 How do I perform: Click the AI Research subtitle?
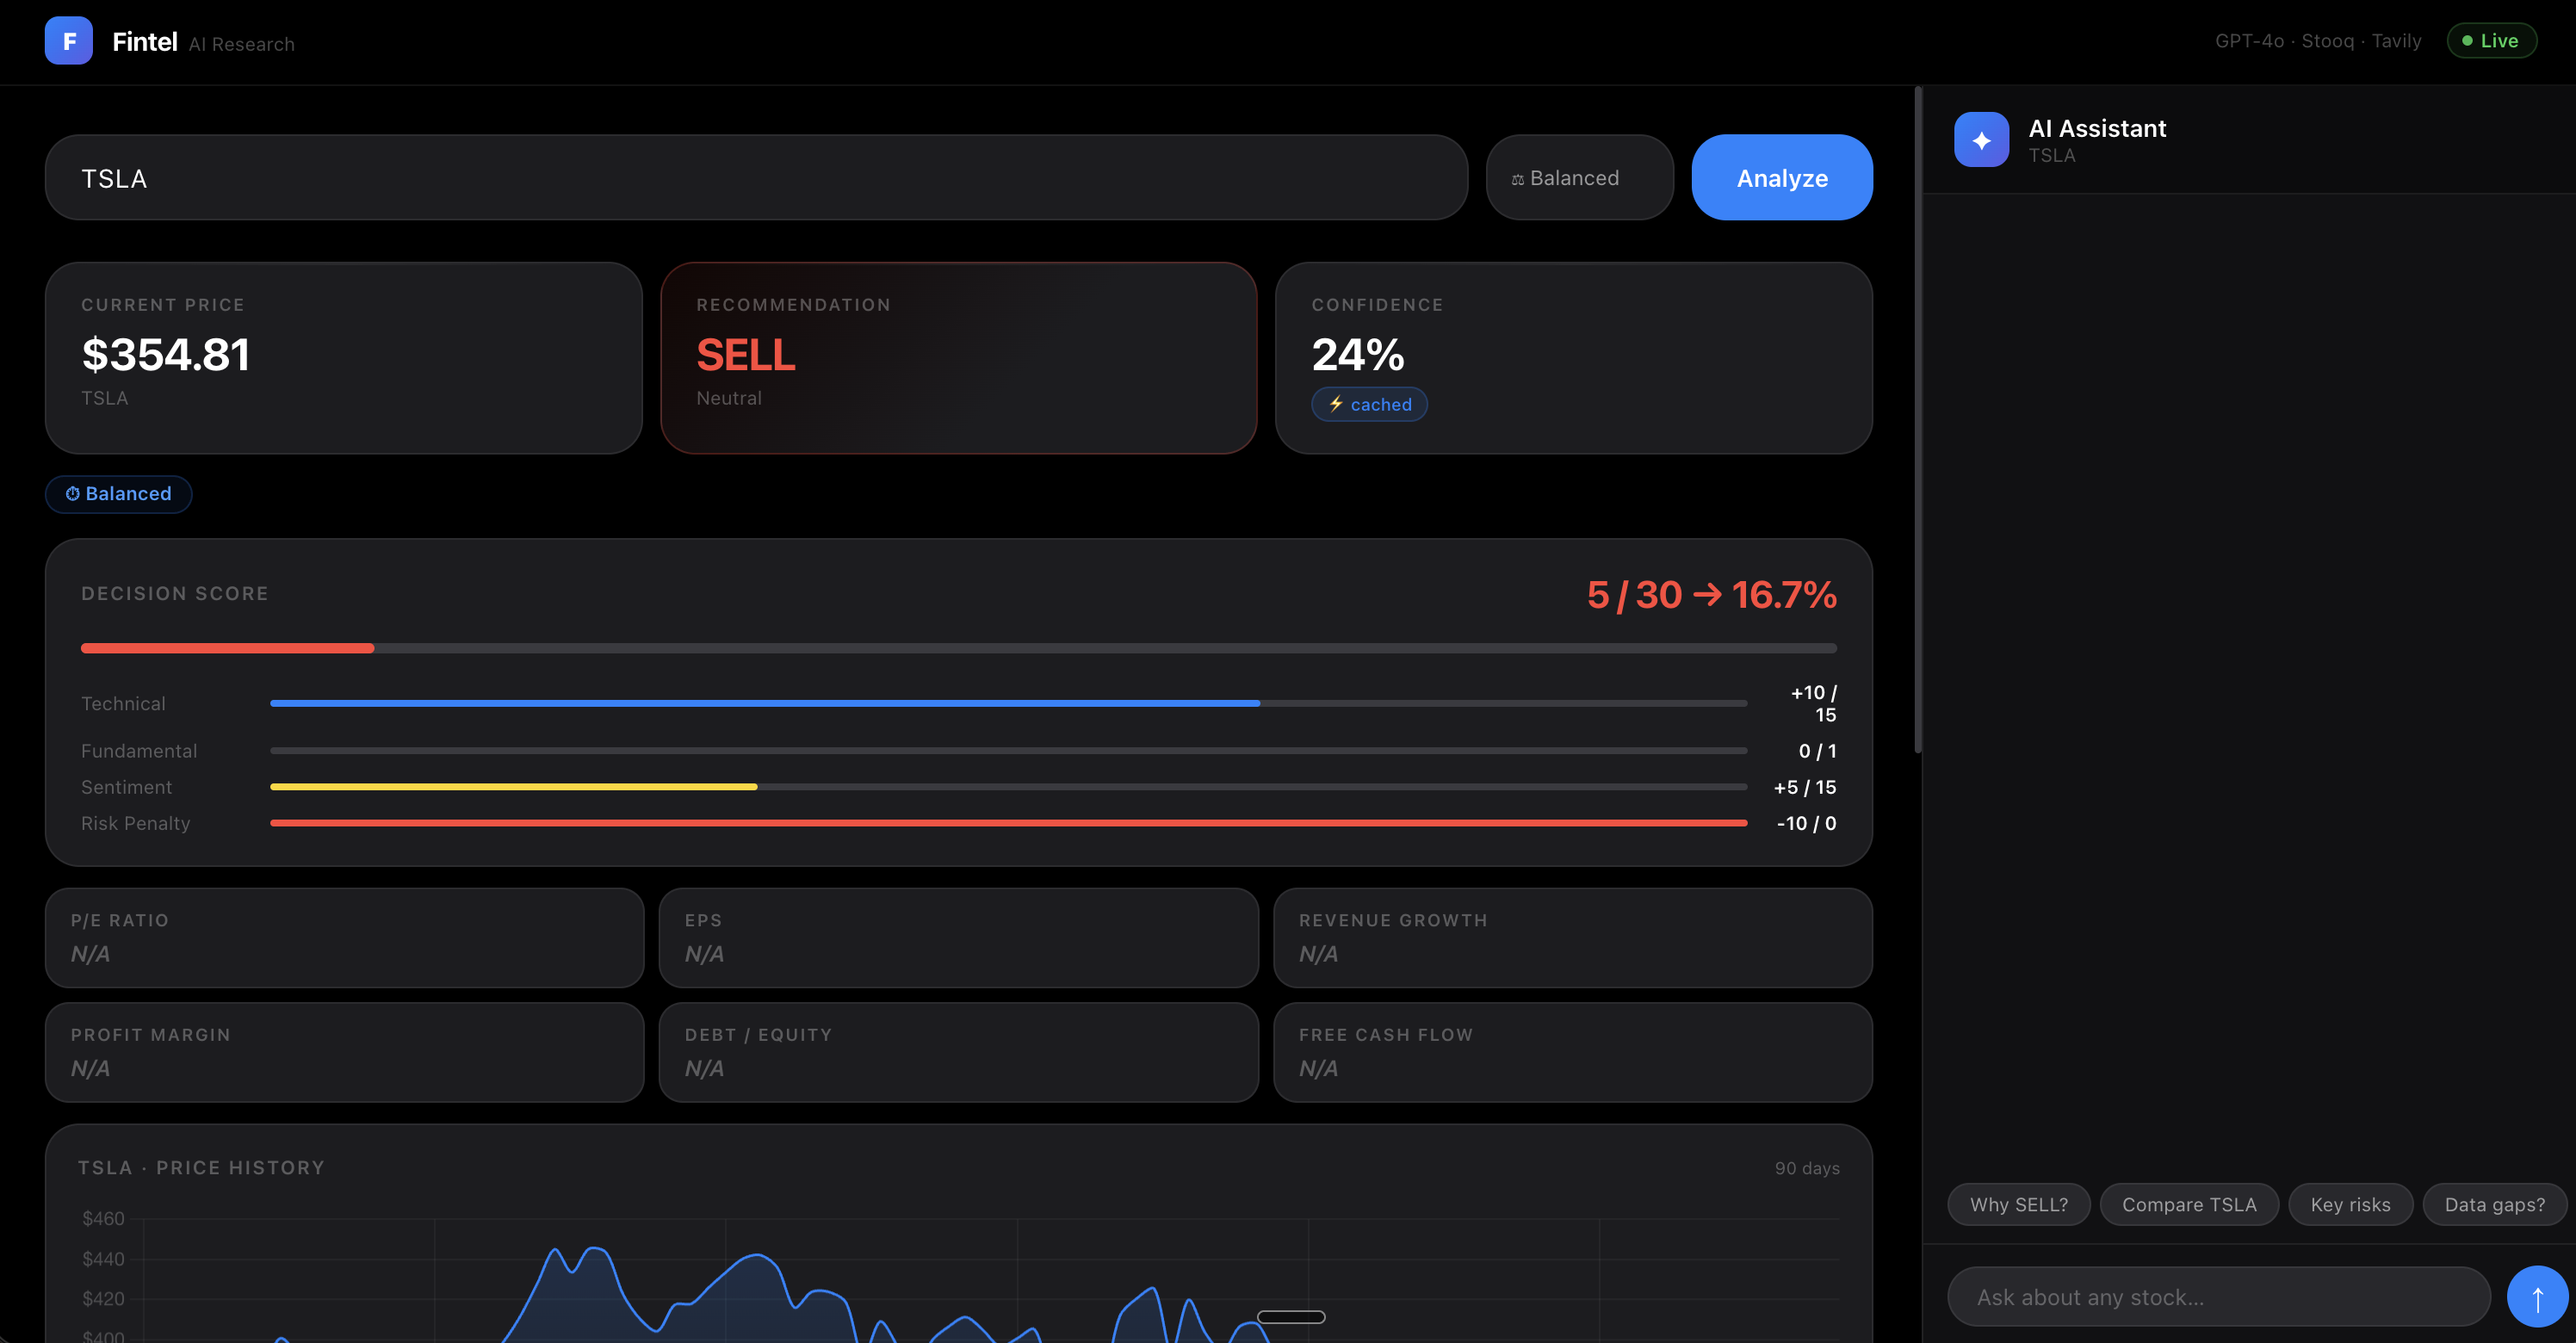pyautogui.click(x=242, y=44)
